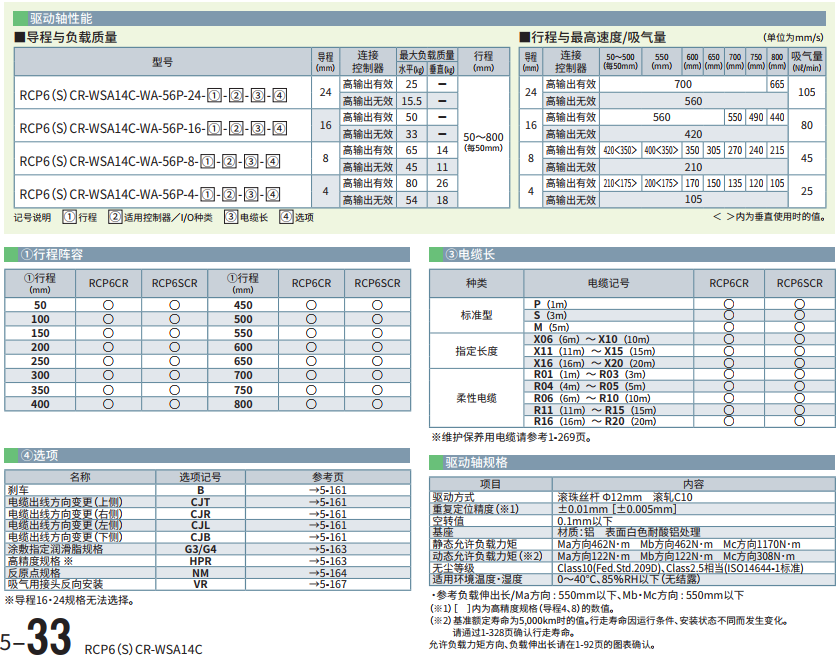Click cable code S (3m)
837x658 pixels.
point(550,315)
